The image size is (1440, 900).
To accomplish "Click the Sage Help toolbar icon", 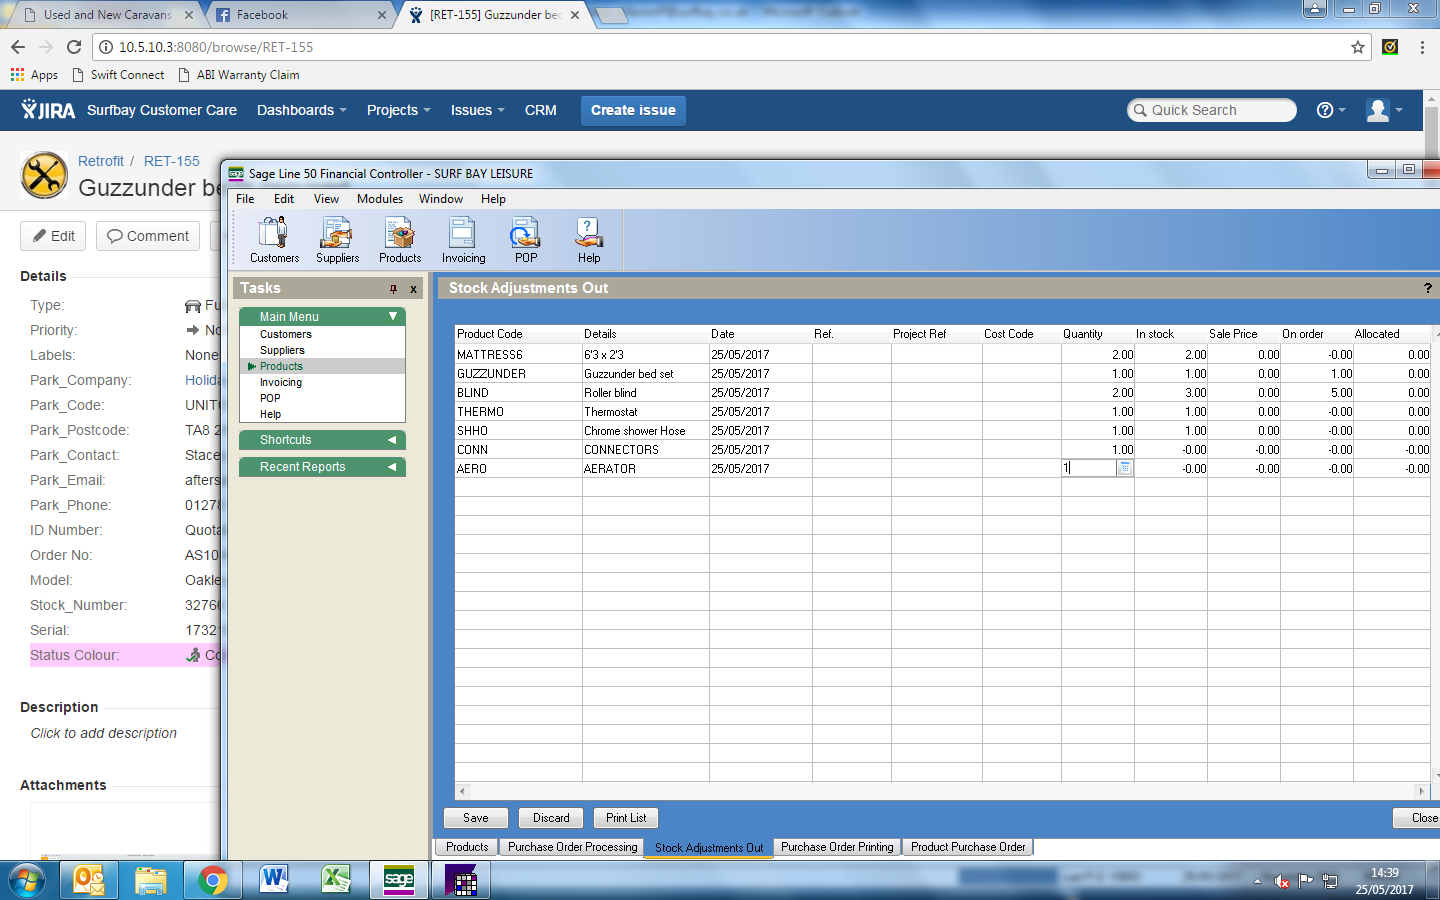I will [589, 240].
